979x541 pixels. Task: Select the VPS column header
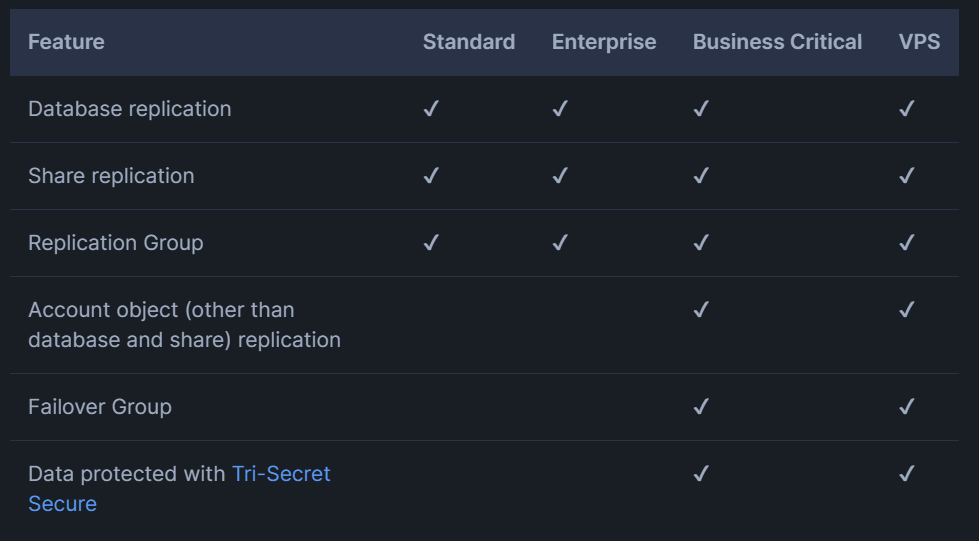click(919, 42)
